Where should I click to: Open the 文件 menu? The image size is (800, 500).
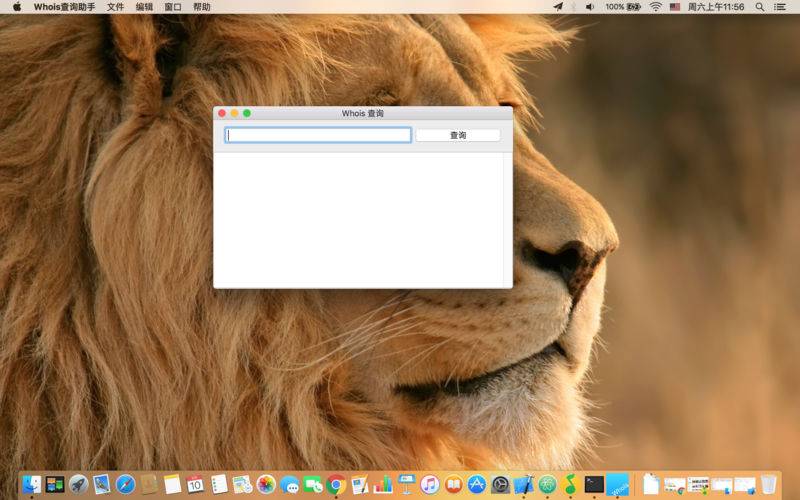tap(116, 7)
